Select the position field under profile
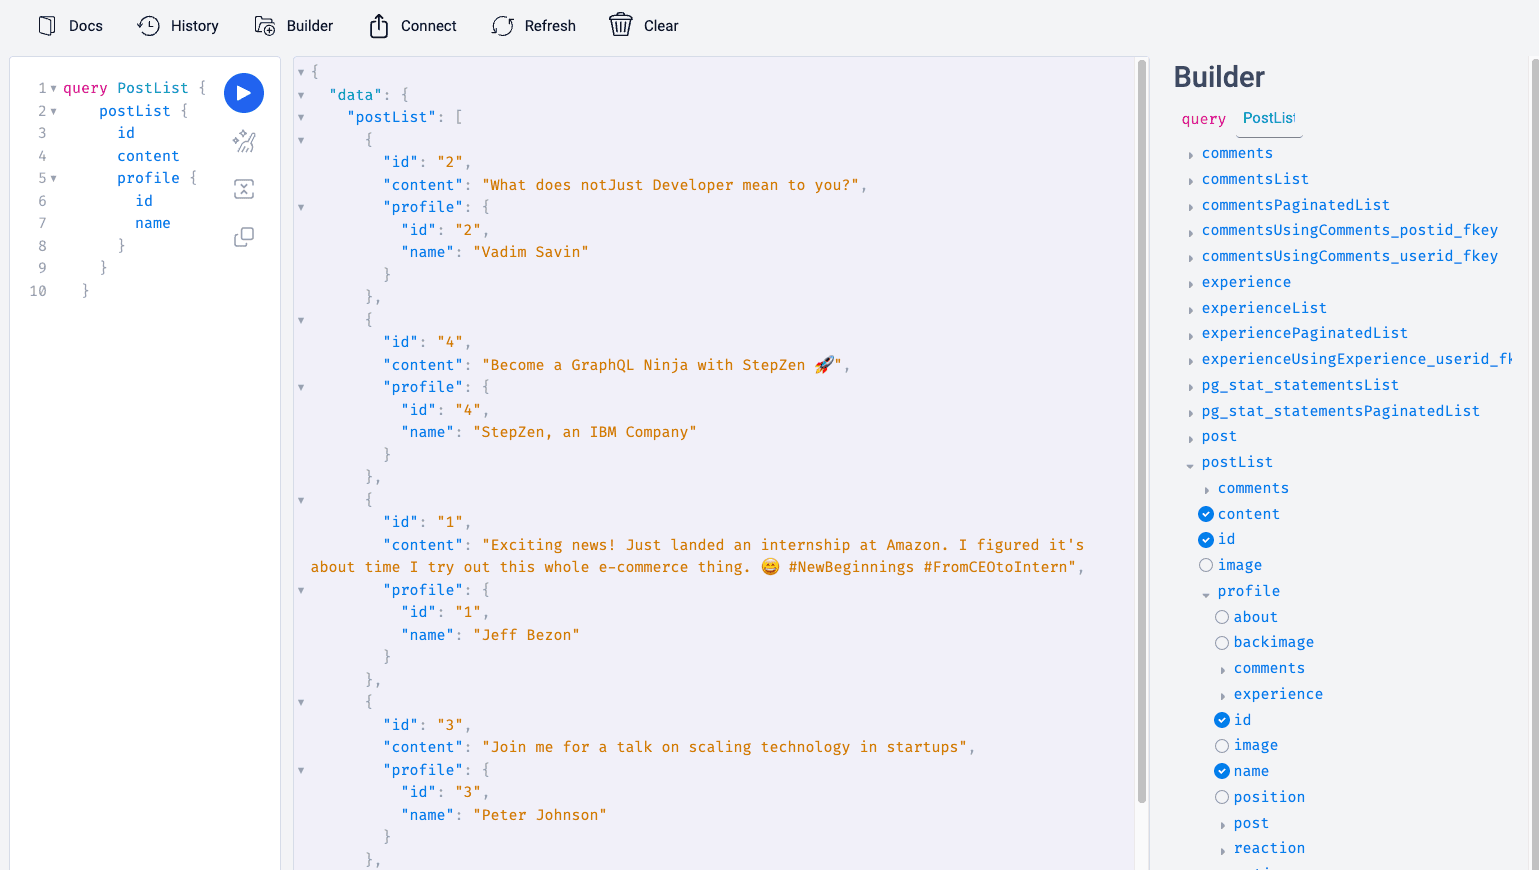Image resolution: width=1539 pixels, height=870 pixels. 1222,797
